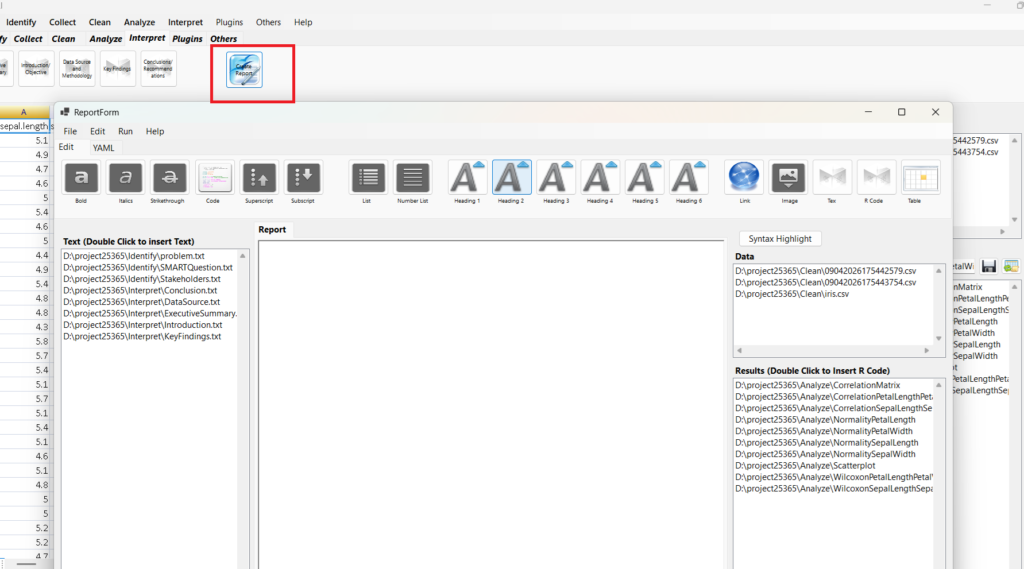Click the Bold formatting icon

(x=81, y=177)
